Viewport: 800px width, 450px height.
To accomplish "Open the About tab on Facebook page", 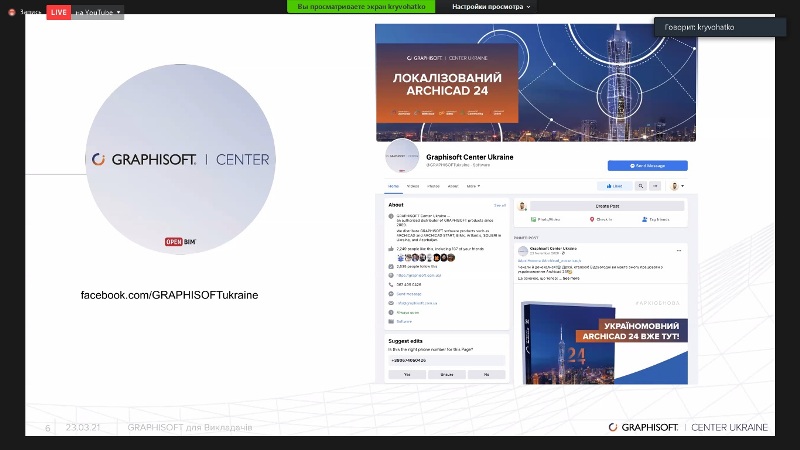I will 453,186.
